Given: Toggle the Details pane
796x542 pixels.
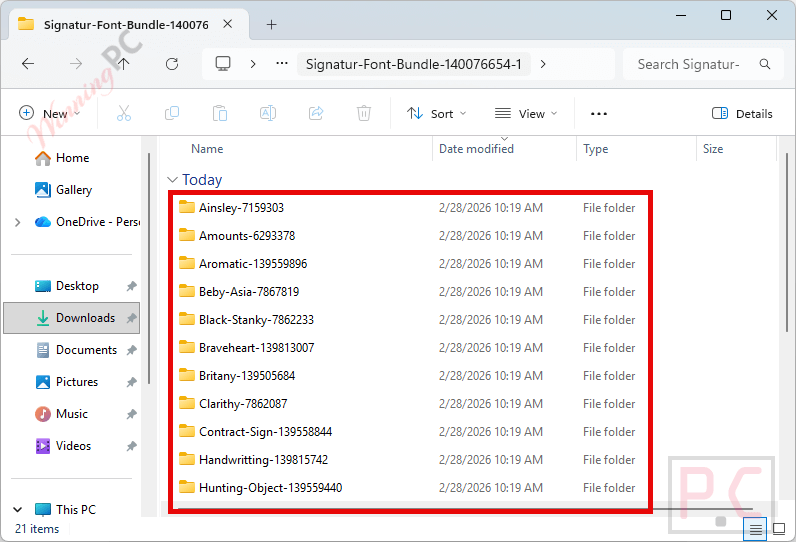Looking at the screenshot, I should [742, 114].
